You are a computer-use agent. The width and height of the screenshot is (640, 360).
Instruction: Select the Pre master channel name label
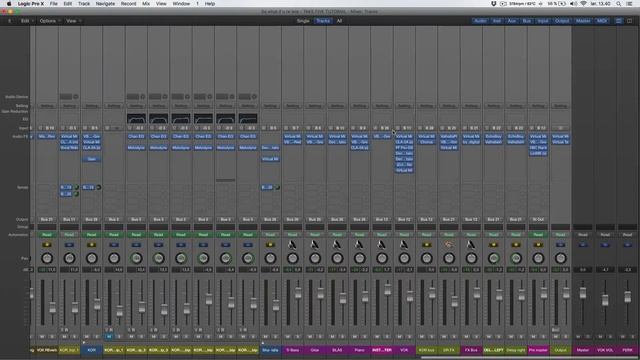(538, 350)
